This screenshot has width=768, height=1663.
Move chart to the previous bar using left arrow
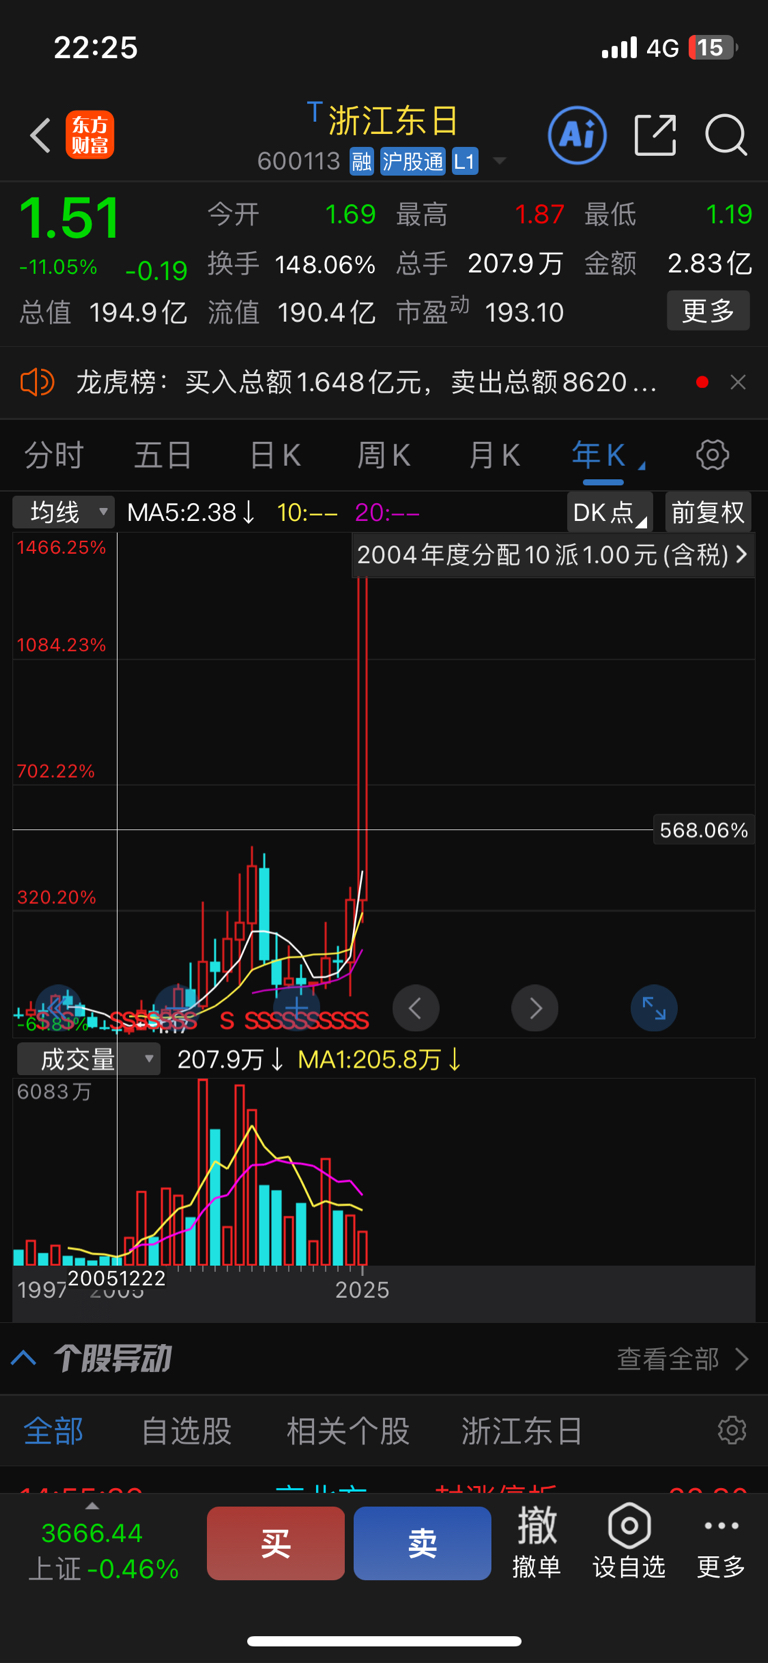[416, 1008]
